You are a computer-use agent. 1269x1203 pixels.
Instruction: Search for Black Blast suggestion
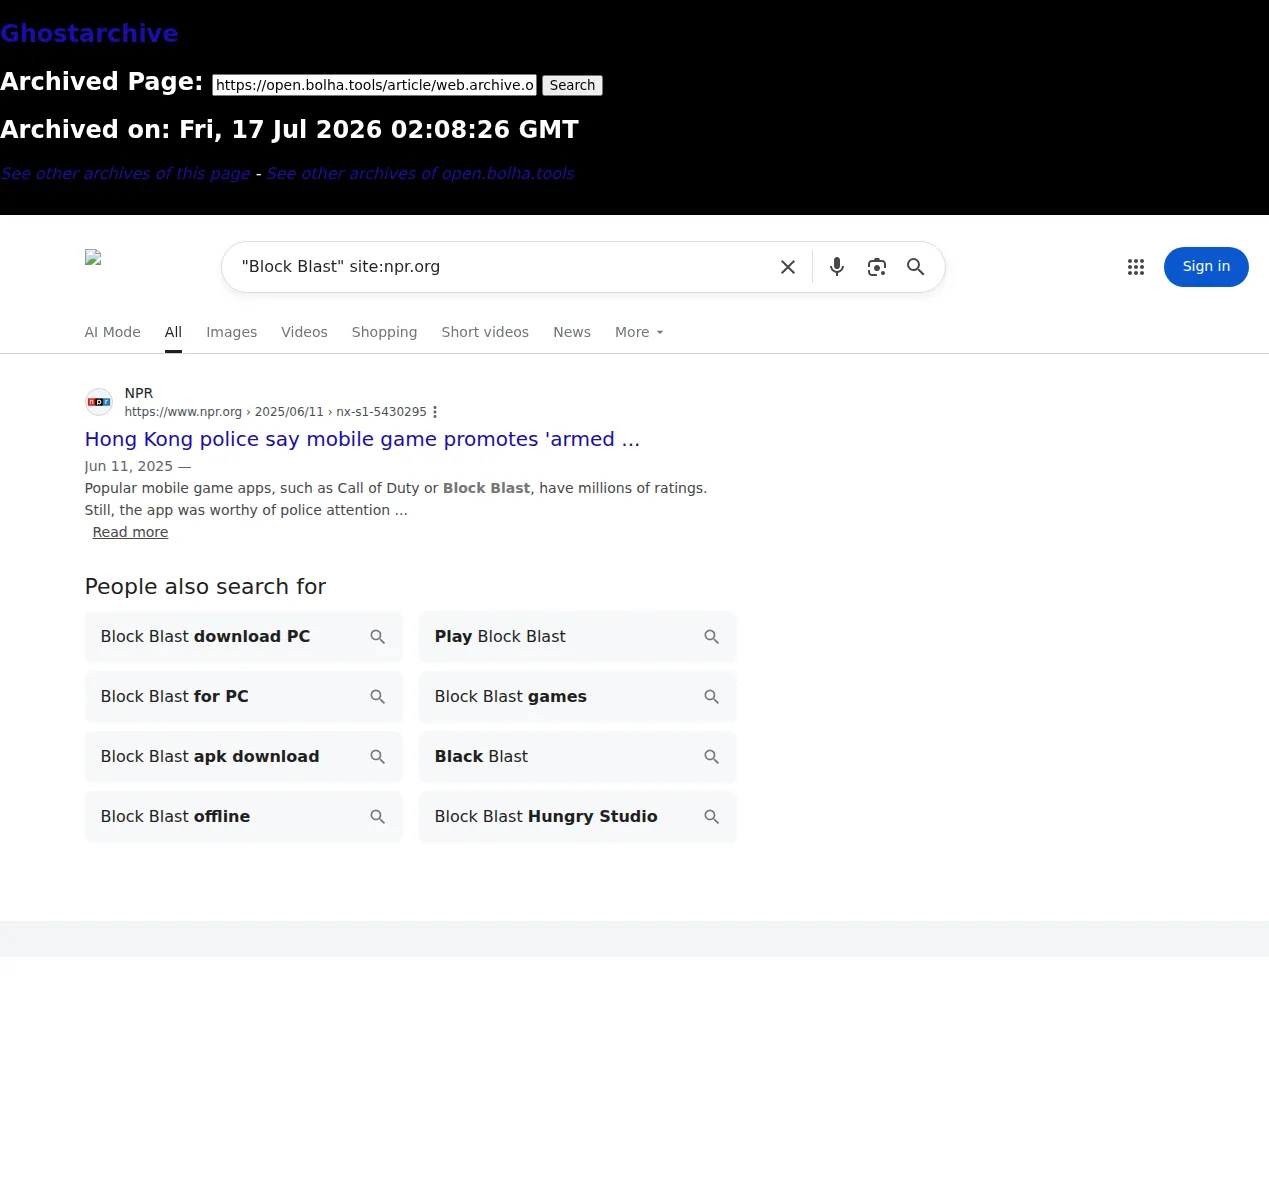coord(577,757)
